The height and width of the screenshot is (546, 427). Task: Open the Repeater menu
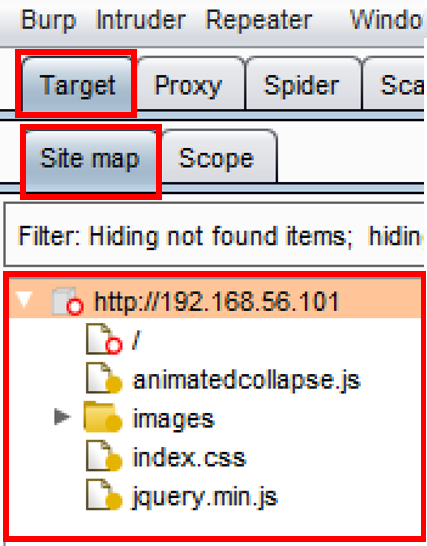[x=259, y=20]
